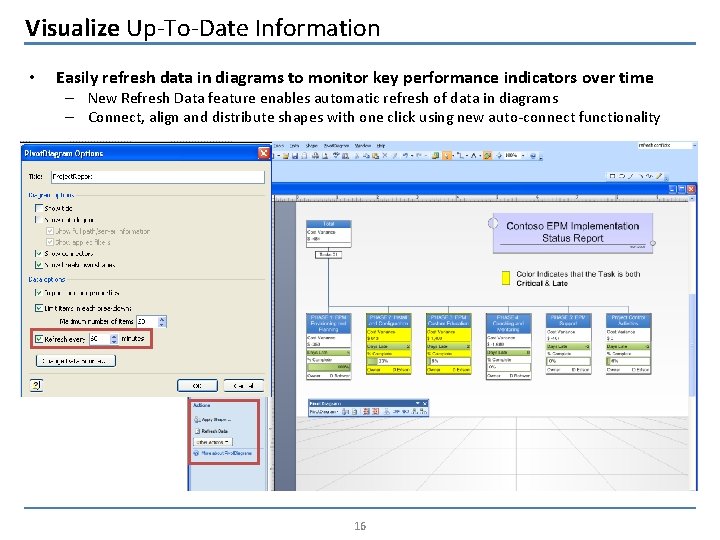The width and height of the screenshot is (720, 540).
Task: Select the Project Control Activities node
Action: [628, 344]
